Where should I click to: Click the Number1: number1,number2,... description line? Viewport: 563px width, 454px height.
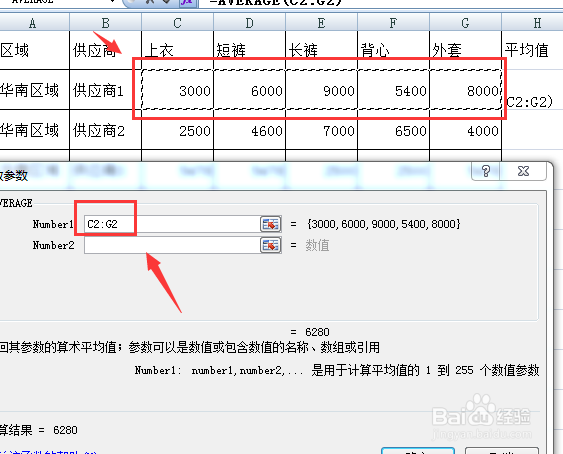coord(337,370)
